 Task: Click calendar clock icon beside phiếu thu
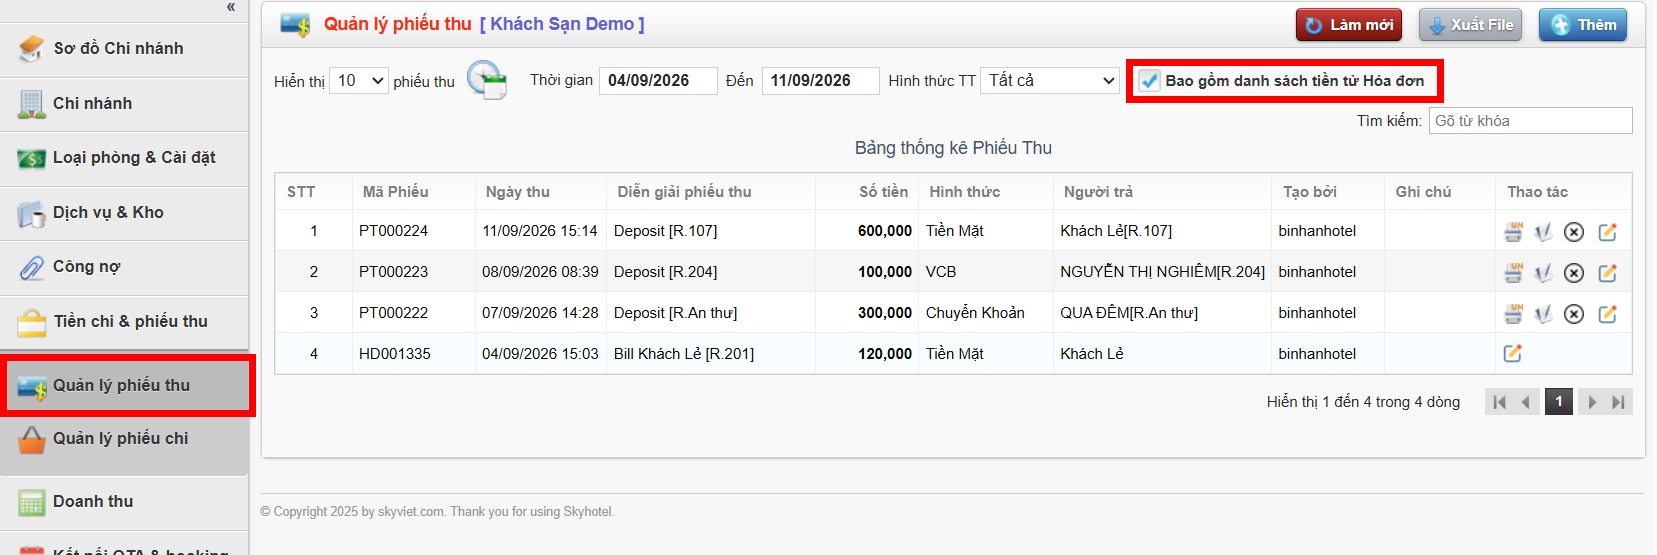coord(488,80)
